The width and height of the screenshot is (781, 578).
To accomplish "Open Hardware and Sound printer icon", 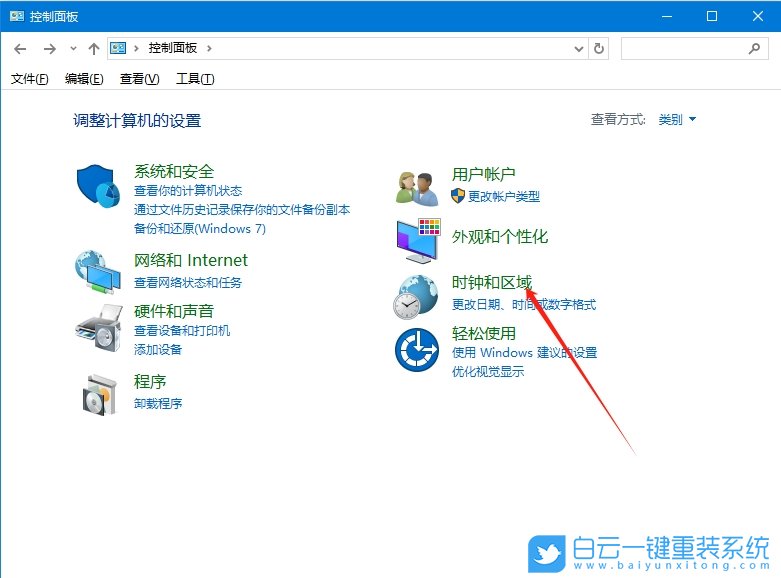I will point(99,329).
